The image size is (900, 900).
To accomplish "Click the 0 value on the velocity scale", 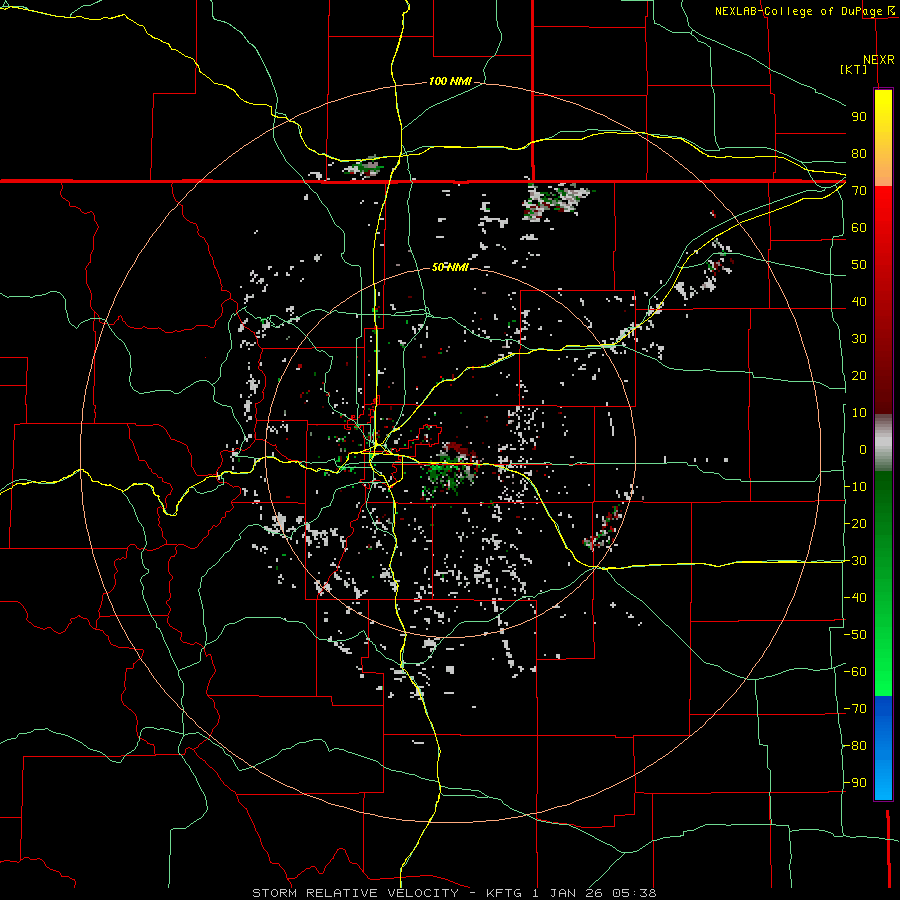I will [863, 449].
